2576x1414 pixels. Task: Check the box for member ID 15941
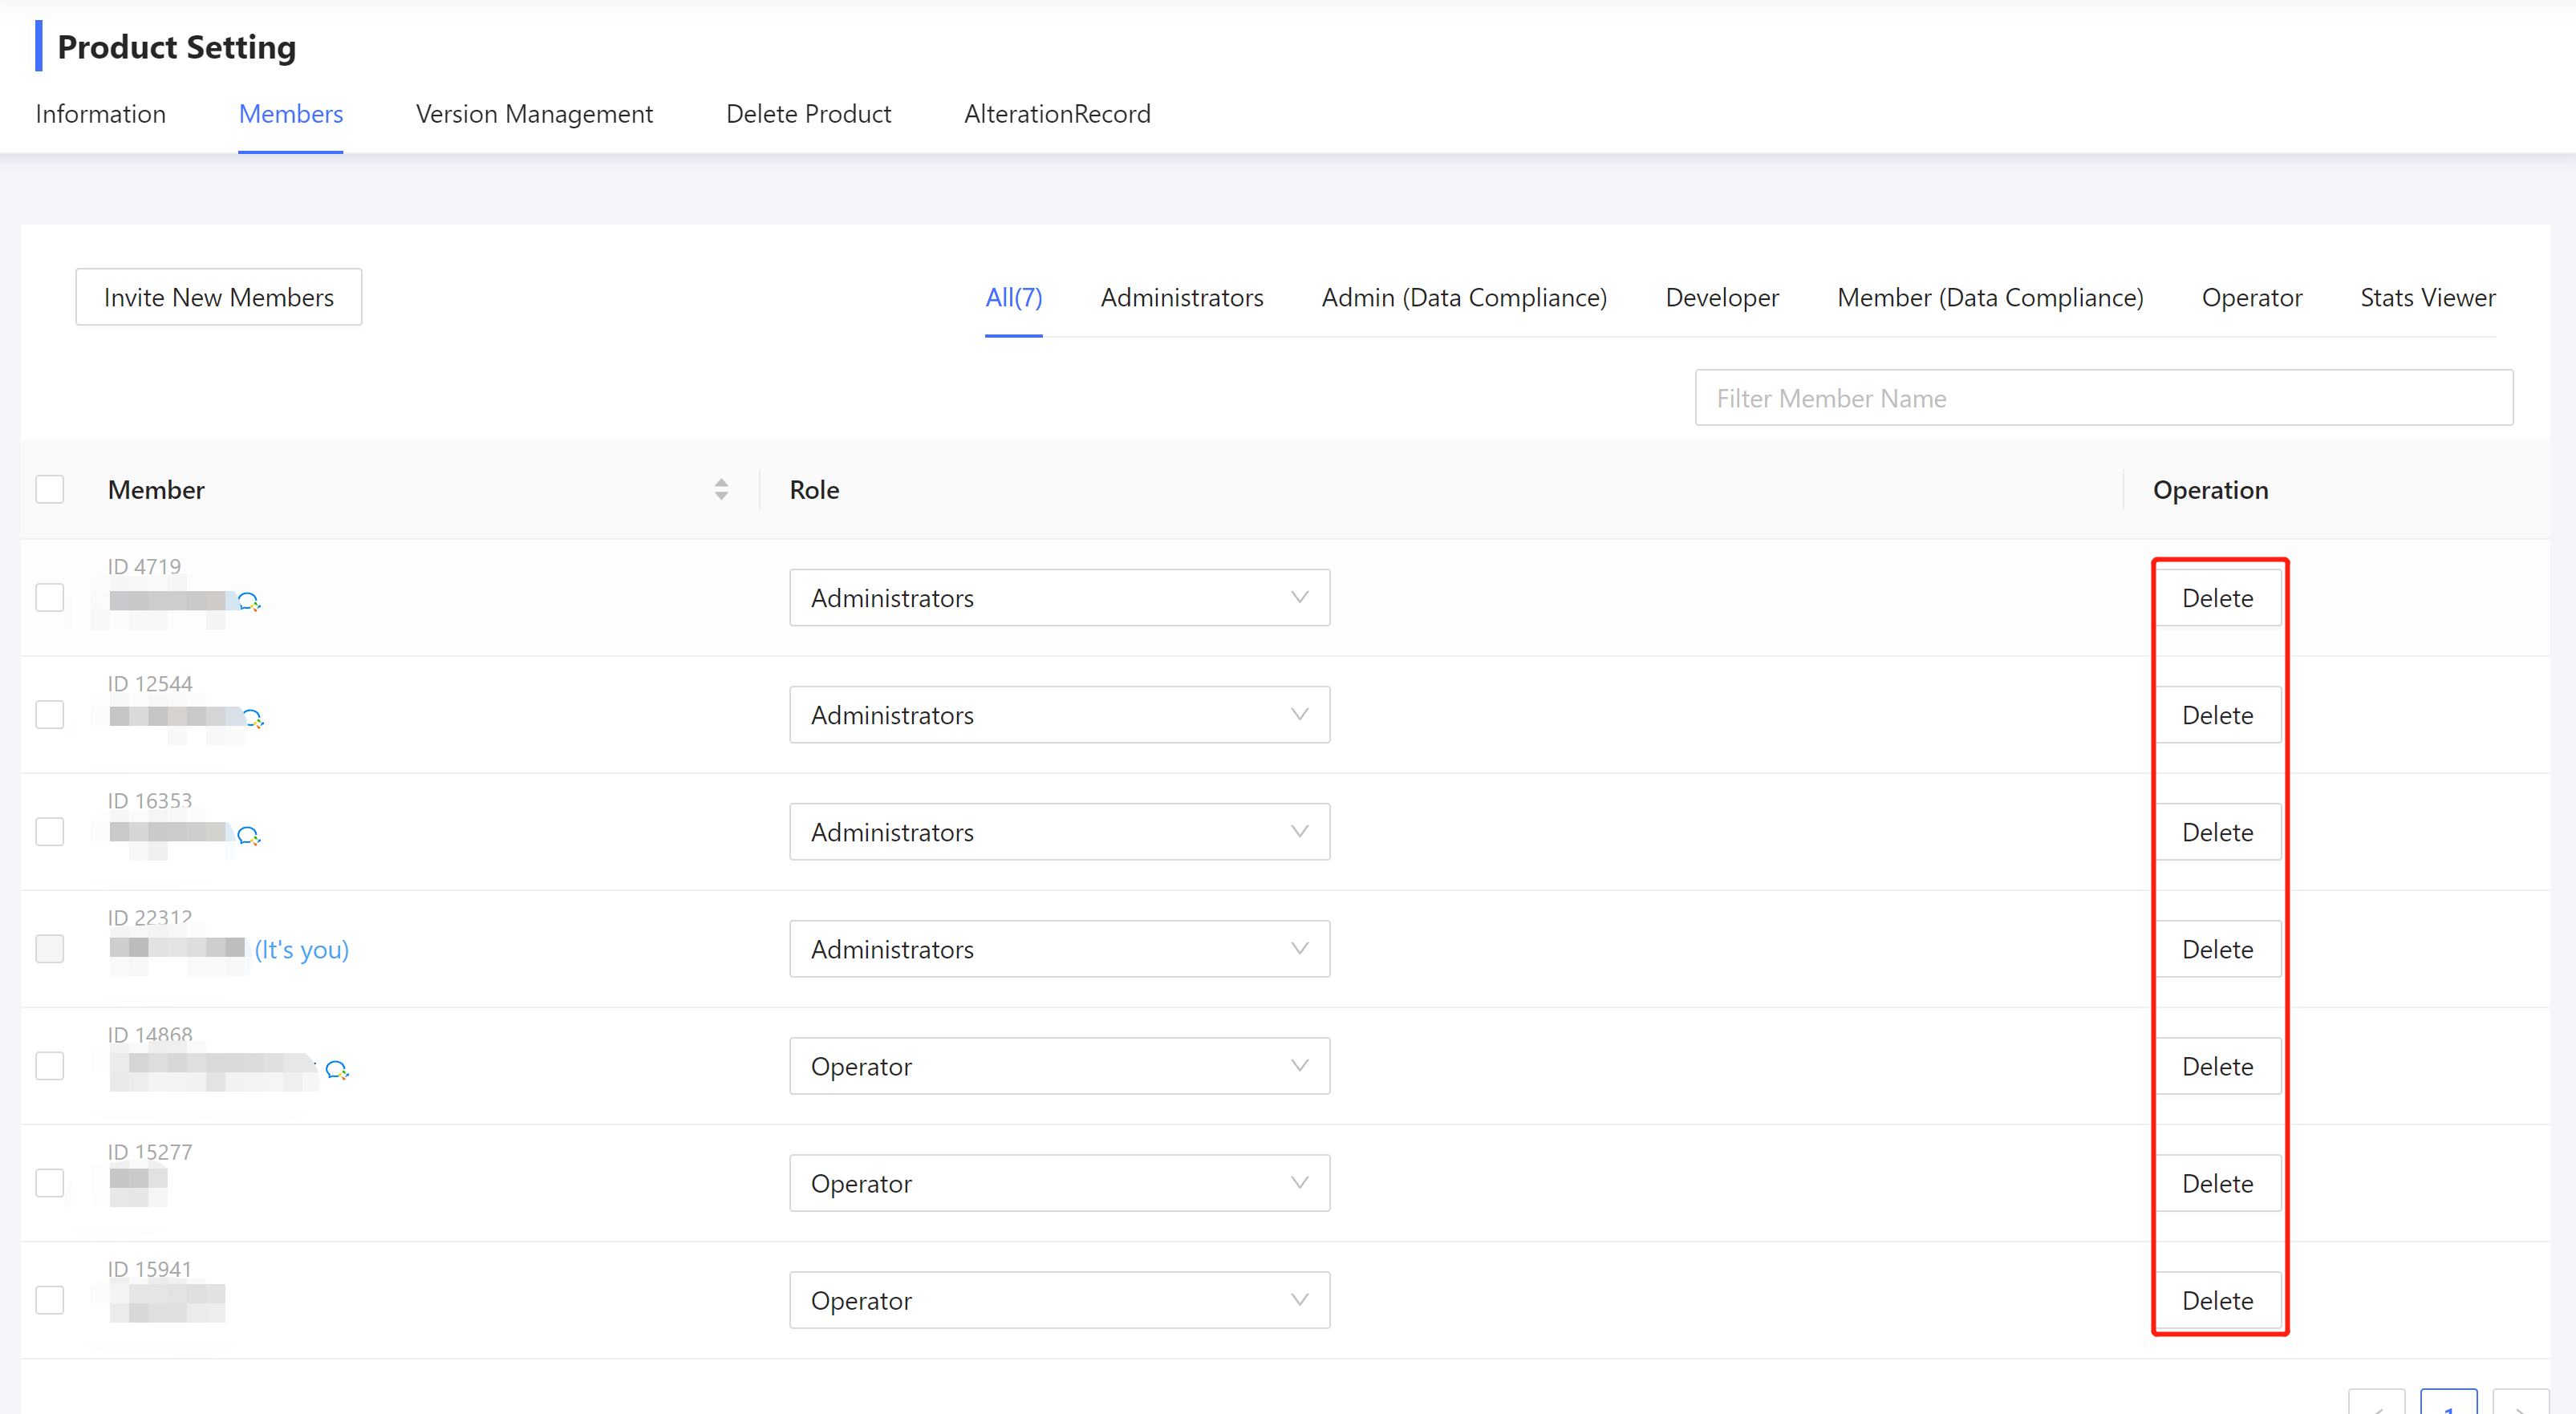pyautogui.click(x=50, y=1300)
